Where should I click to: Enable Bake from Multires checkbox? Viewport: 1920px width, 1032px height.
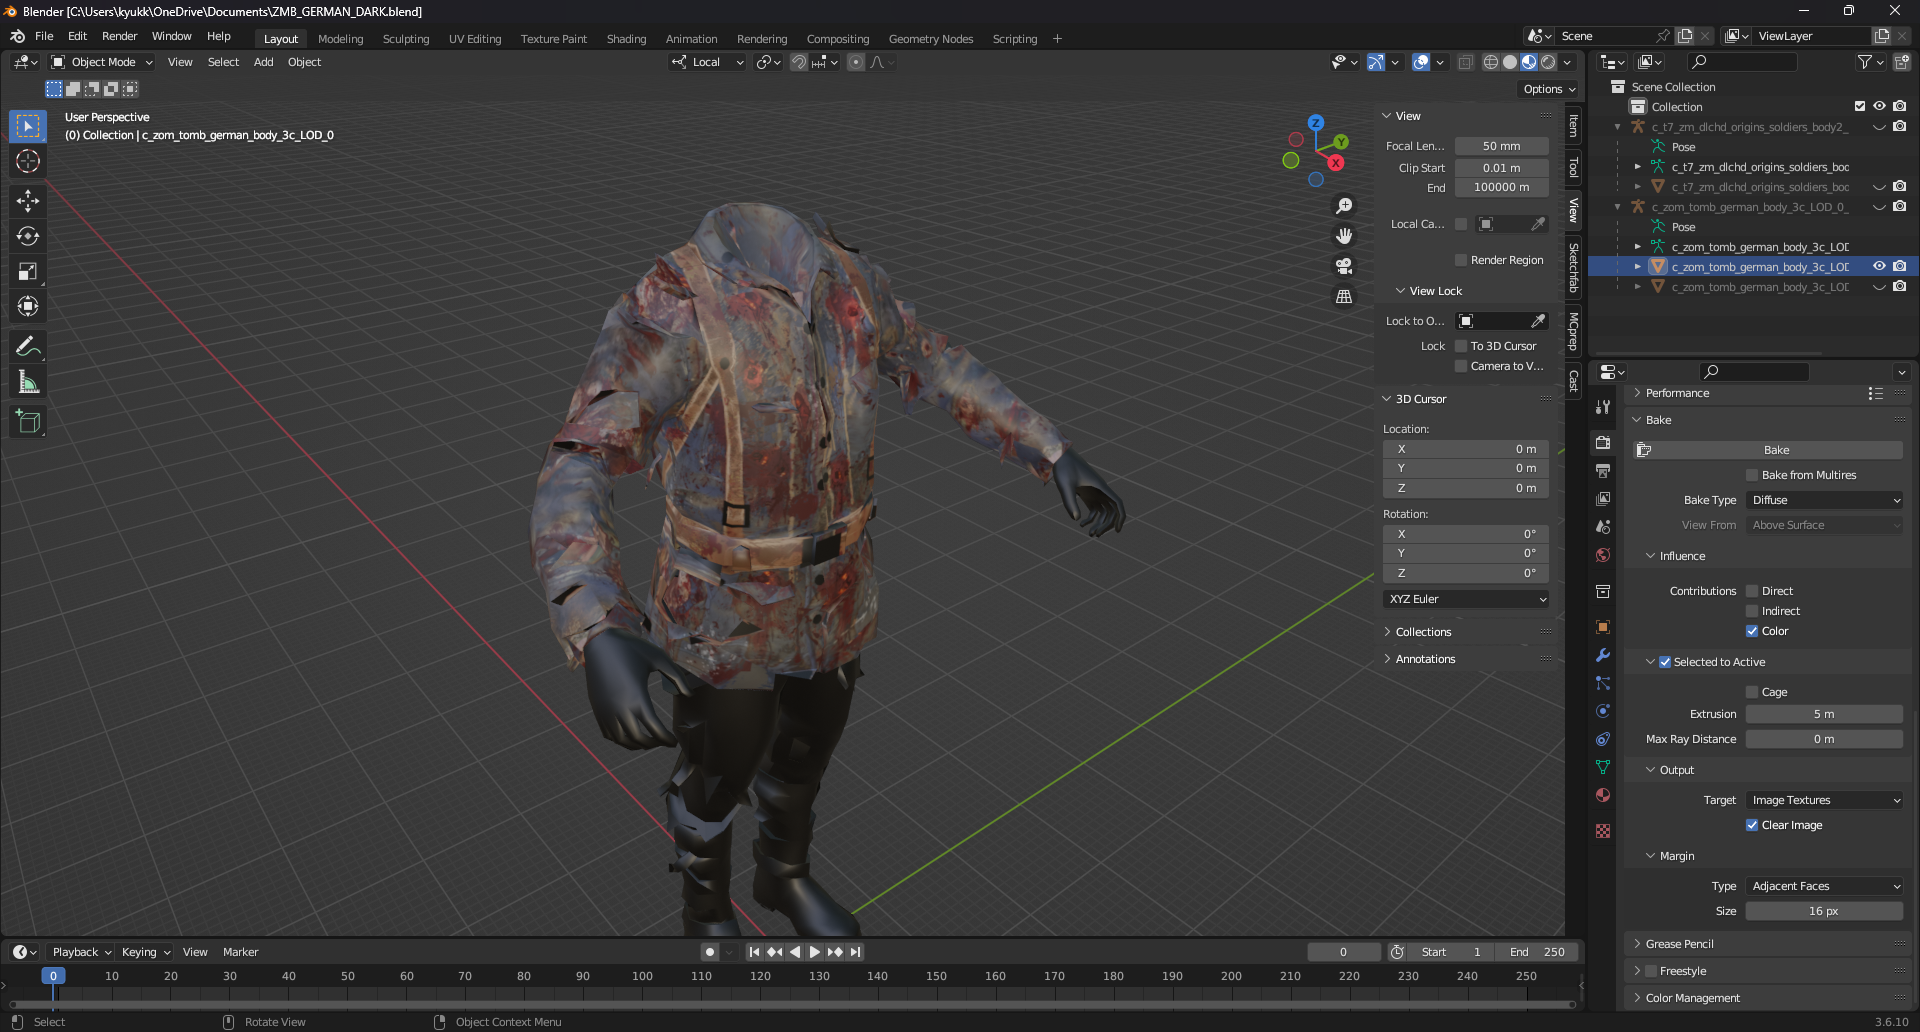click(1752, 475)
